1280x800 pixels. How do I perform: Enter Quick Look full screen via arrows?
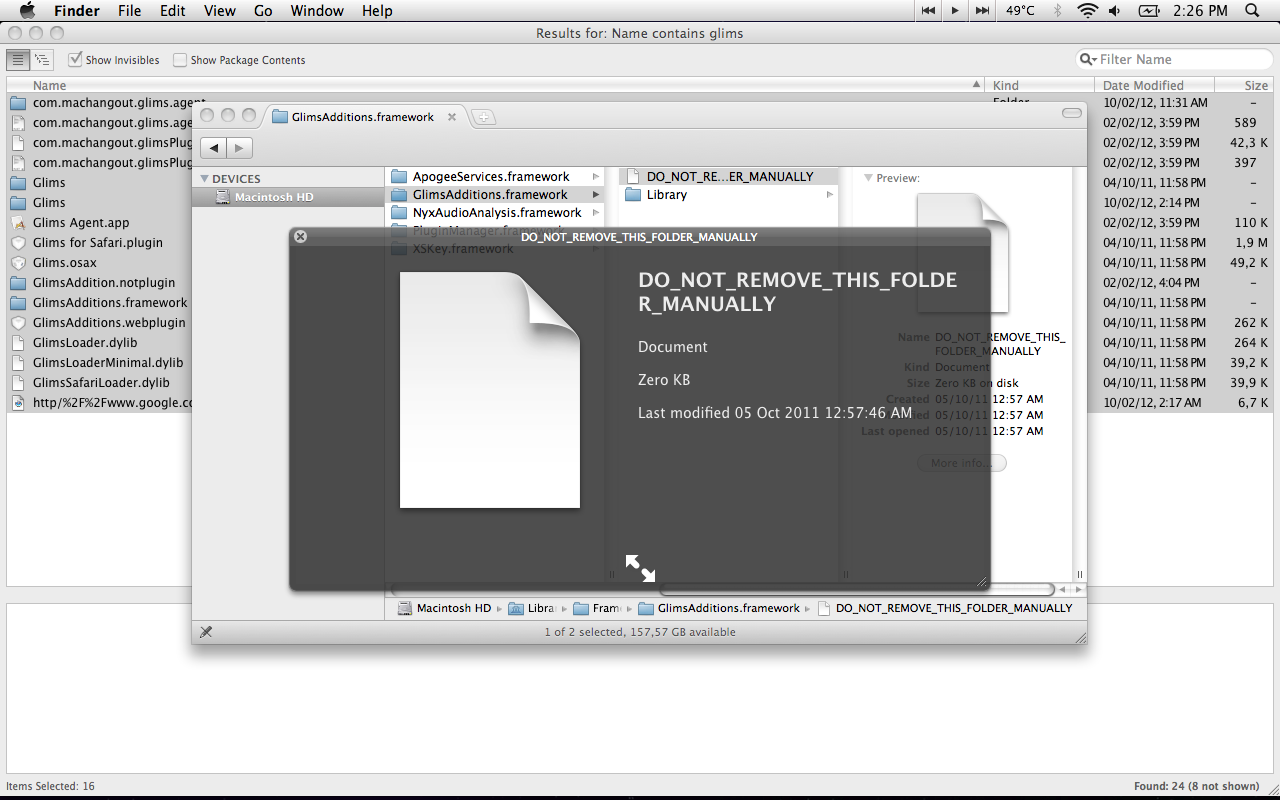(x=640, y=568)
